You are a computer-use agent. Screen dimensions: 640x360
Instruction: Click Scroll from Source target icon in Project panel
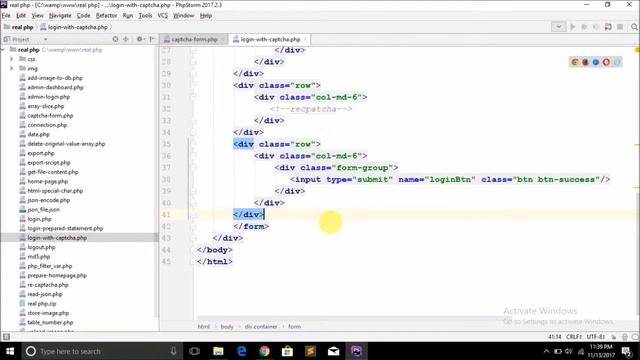tap(116, 39)
